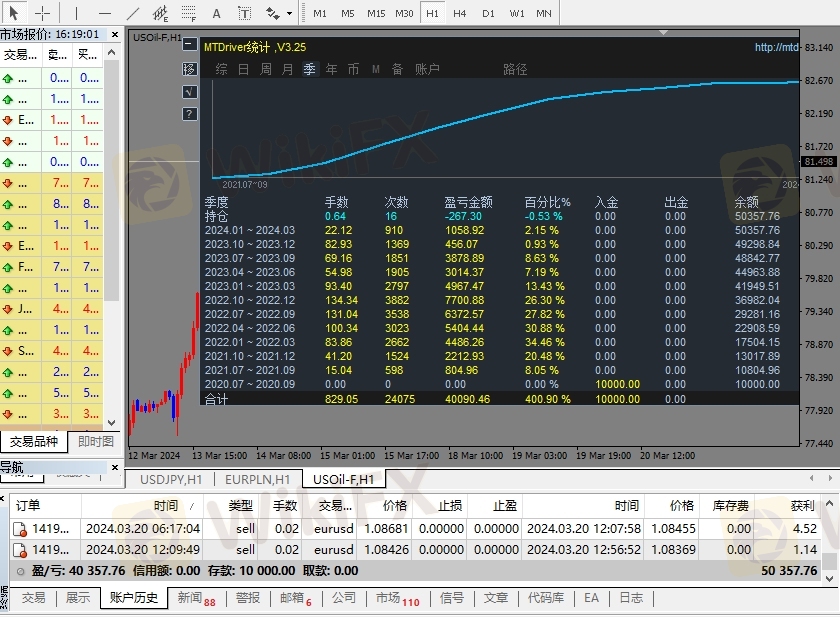Select the eurusd order closed at 1.08369
Image resolution: width=840 pixels, height=617 pixels.
[415, 550]
